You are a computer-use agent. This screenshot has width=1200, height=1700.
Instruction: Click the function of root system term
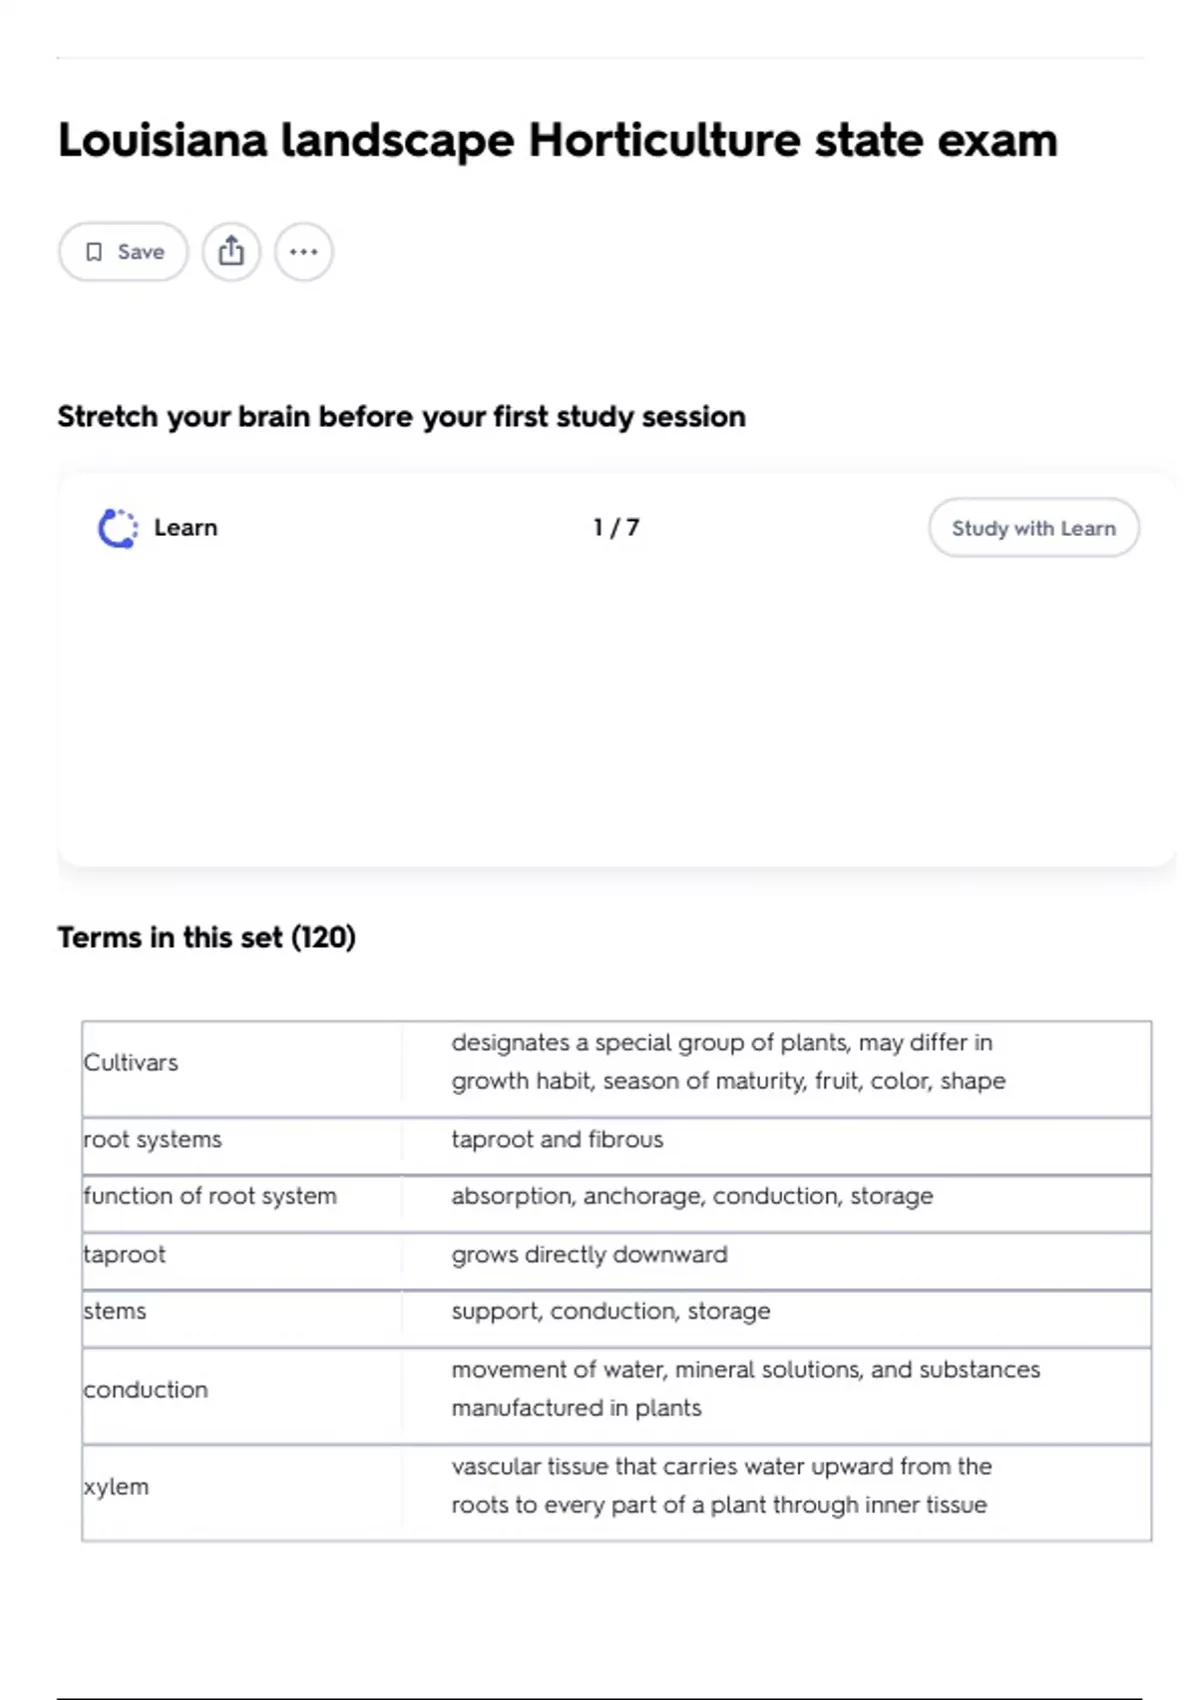[210, 1197]
